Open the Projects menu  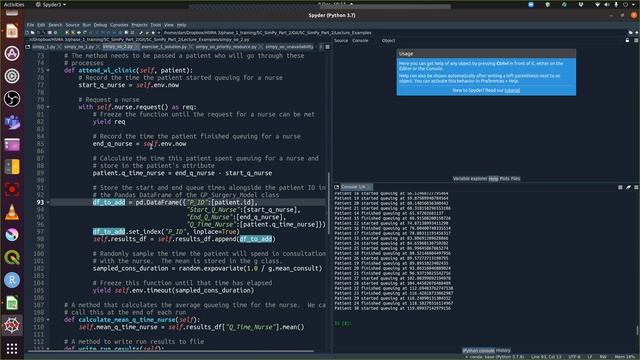139,25
